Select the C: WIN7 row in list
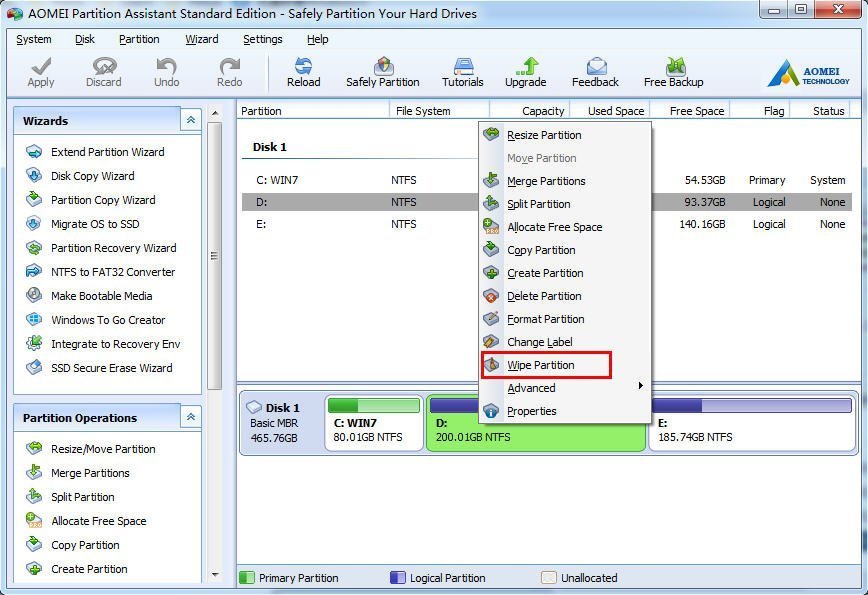The image size is (868, 595). [x=547, y=180]
